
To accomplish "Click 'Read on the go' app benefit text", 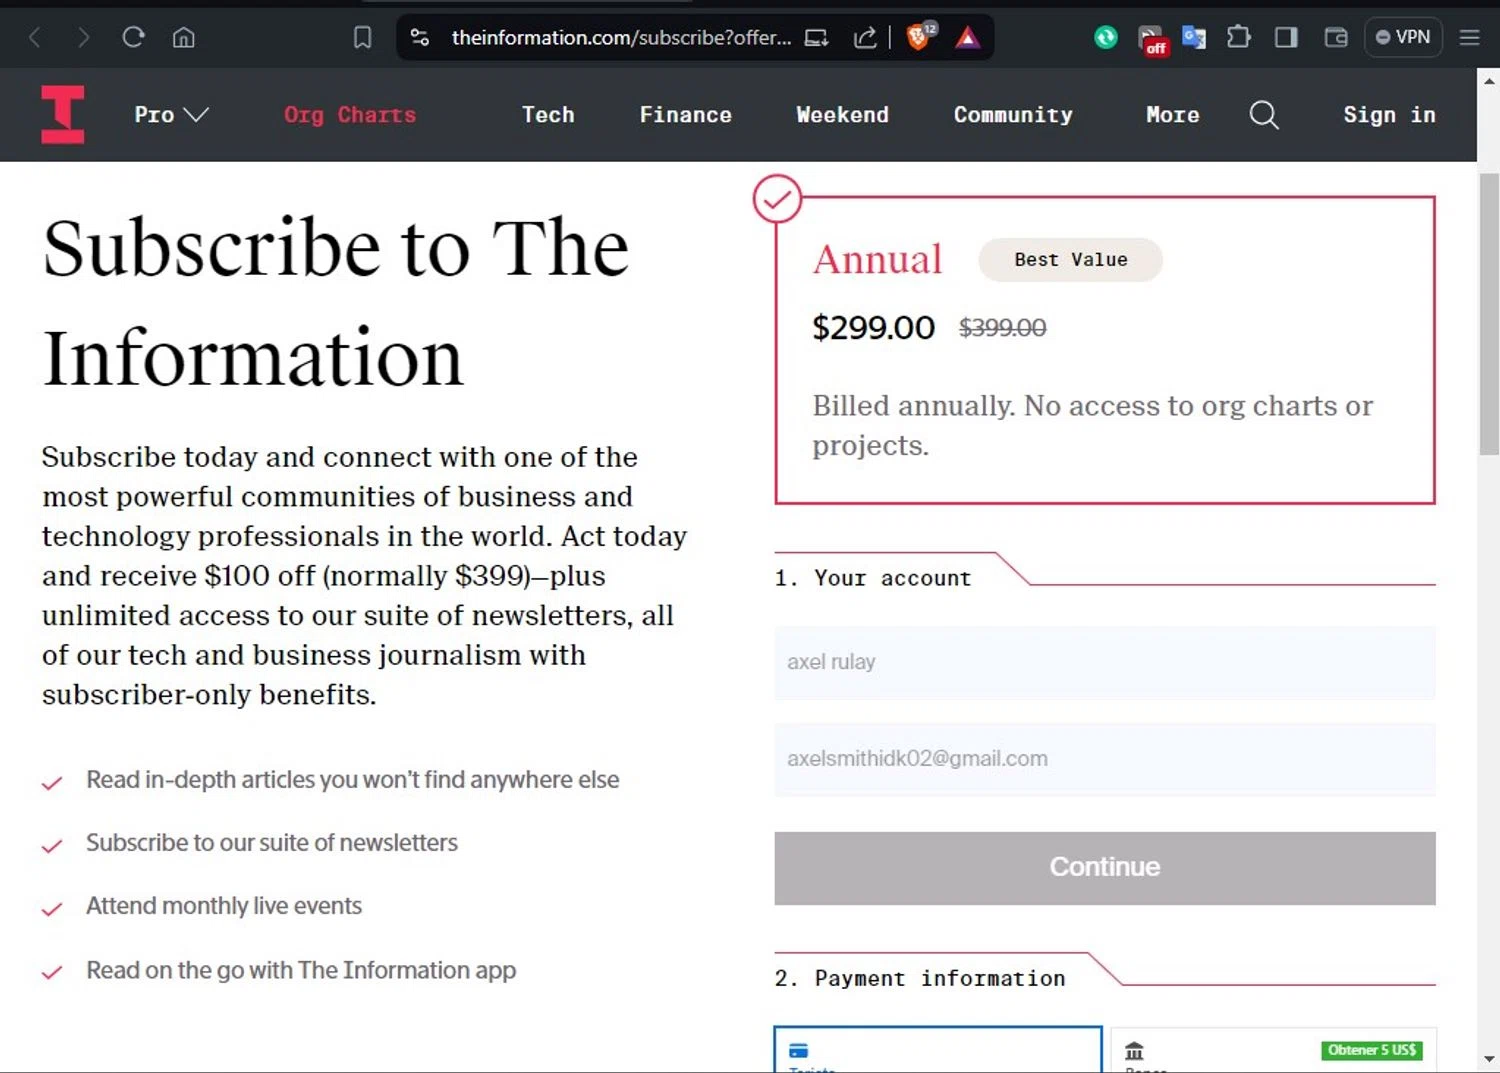I will [x=301, y=970].
